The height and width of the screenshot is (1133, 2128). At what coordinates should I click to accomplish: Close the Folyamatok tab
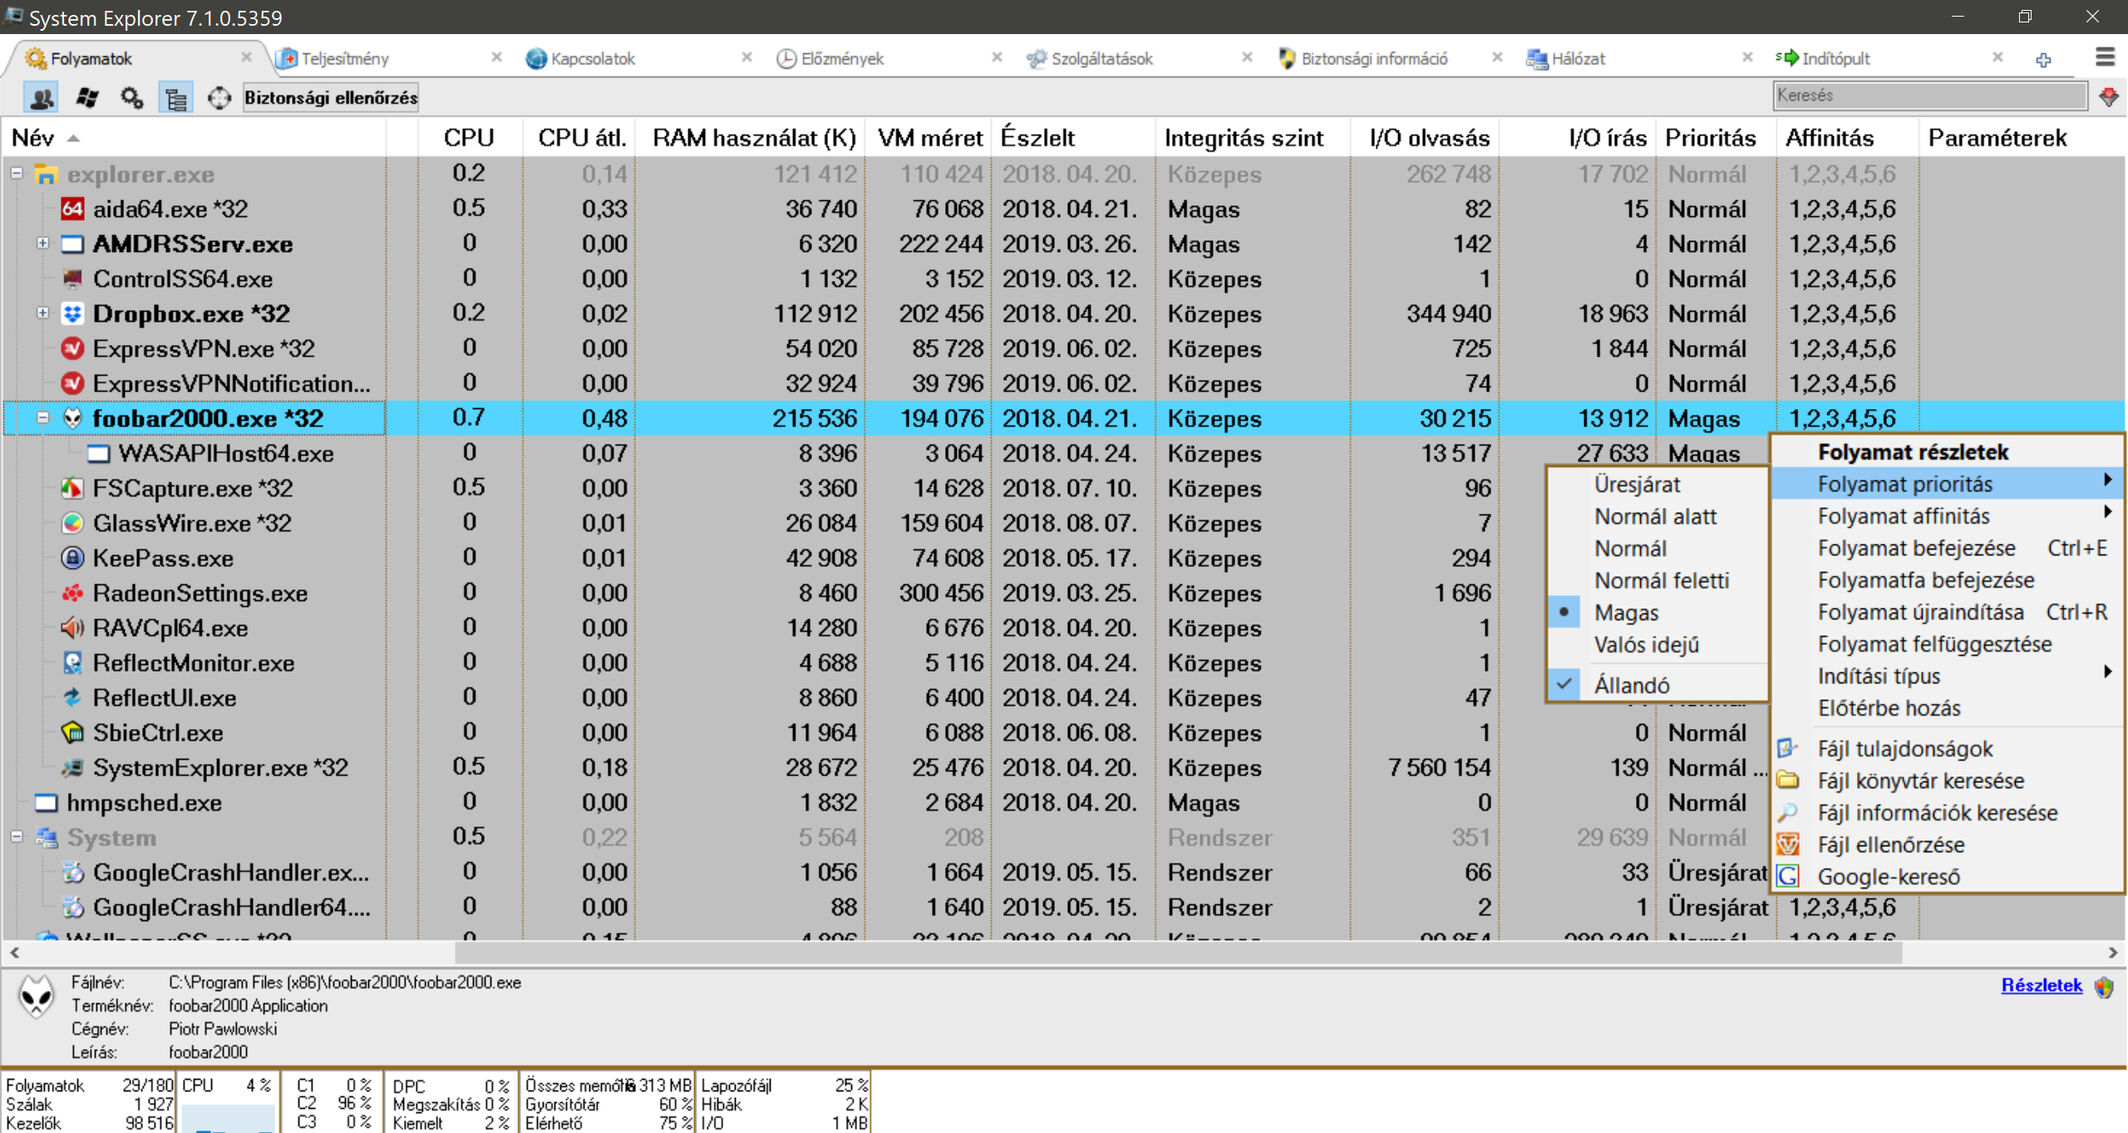point(247,58)
